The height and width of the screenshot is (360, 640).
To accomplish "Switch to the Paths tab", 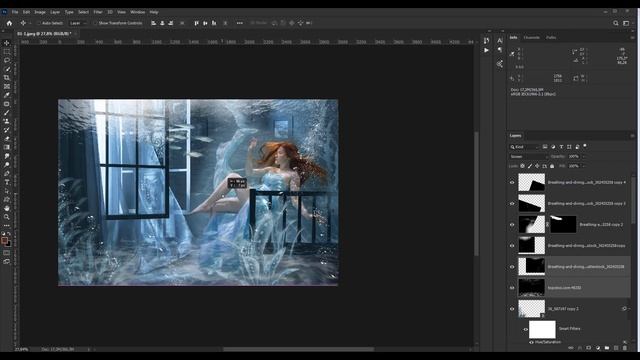I will pyautogui.click(x=551, y=38).
